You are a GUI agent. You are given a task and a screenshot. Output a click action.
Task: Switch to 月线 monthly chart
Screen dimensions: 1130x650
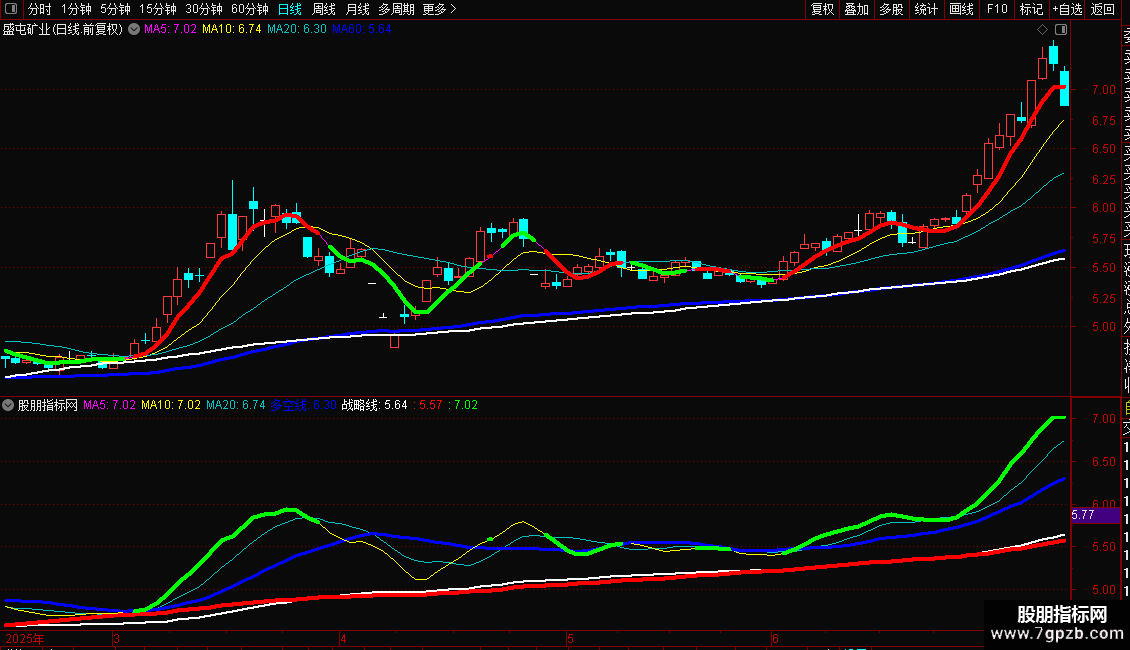click(357, 9)
